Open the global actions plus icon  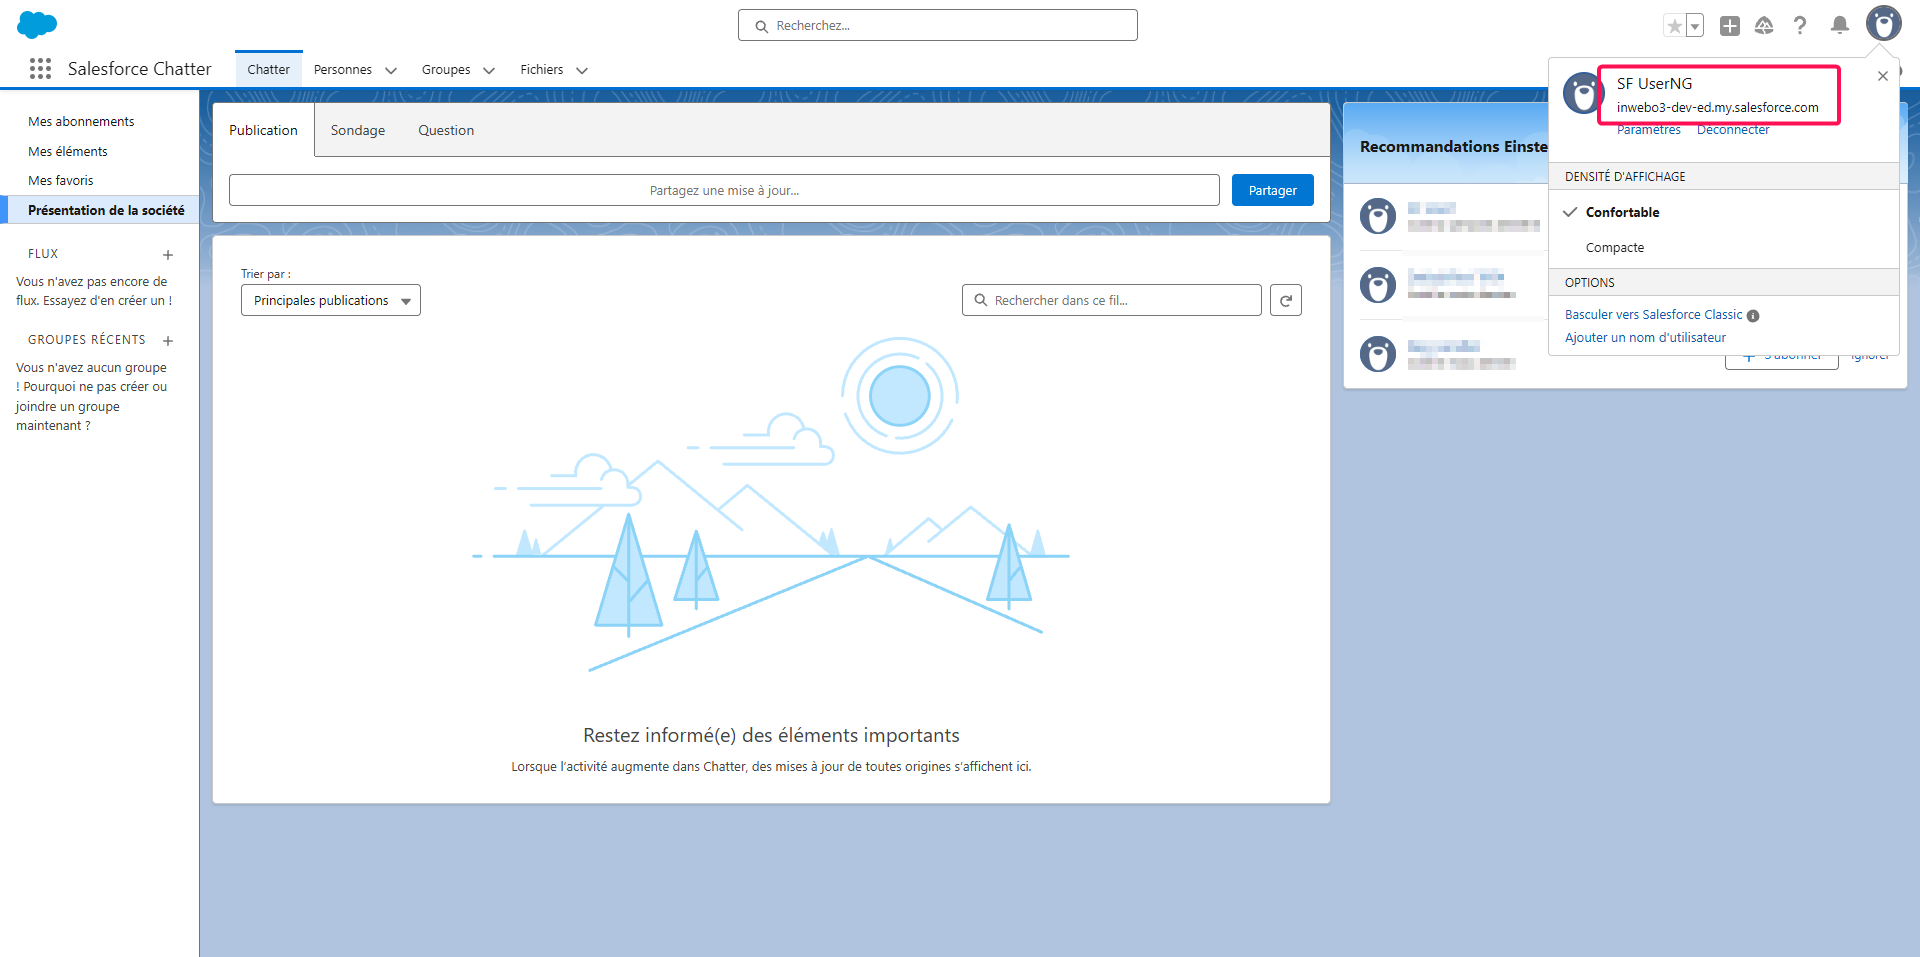[1729, 26]
